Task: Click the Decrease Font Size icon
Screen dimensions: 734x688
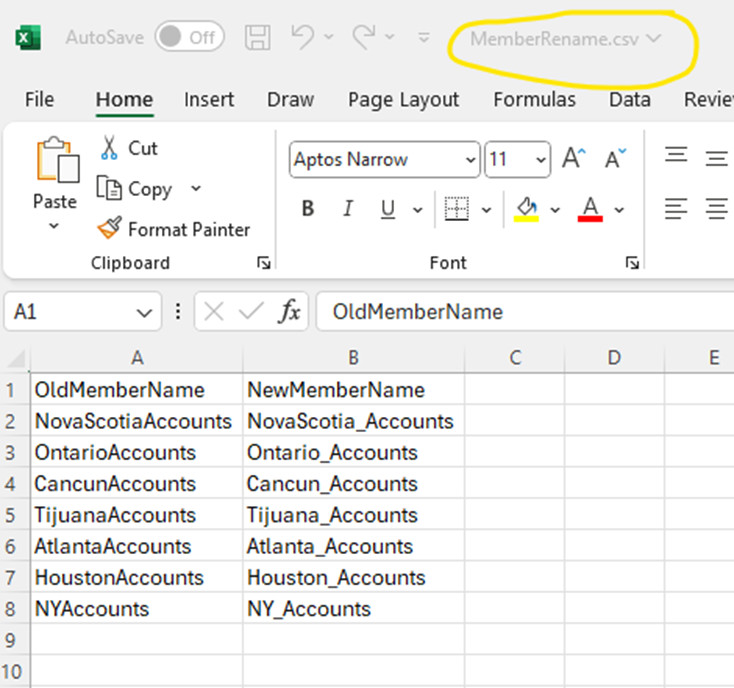Action: click(x=615, y=158)
